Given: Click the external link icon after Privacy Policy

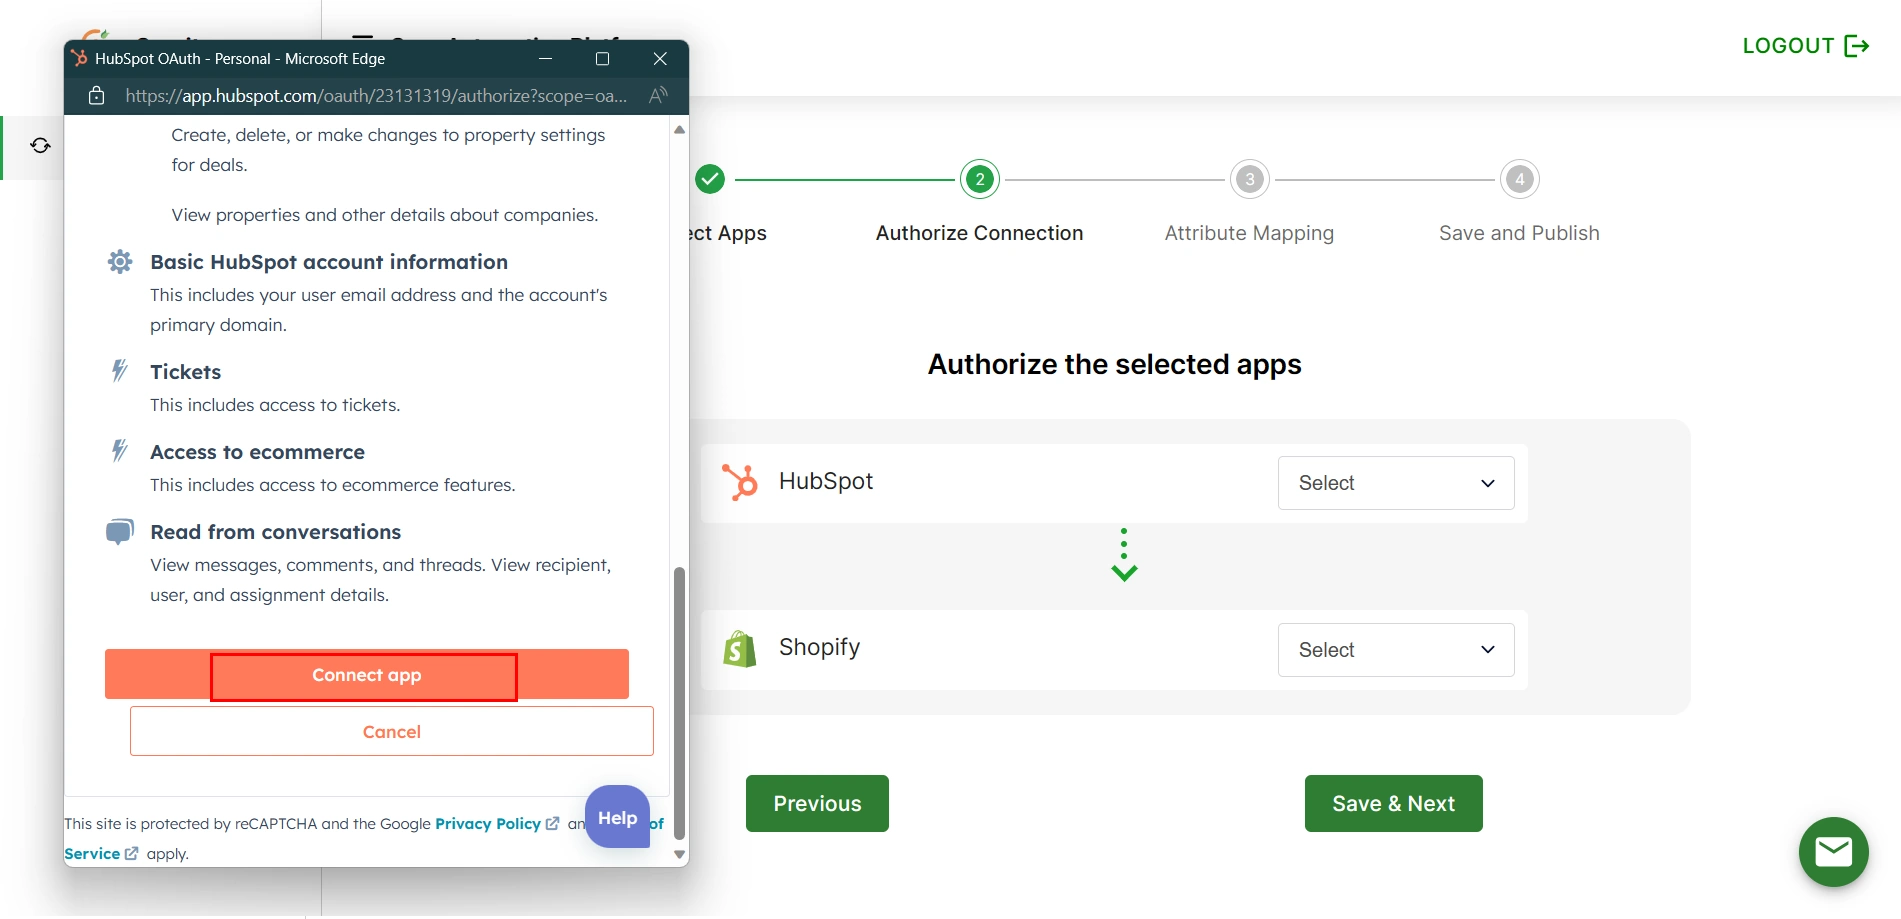Looking at the screenshot, I should click(x=553, y=823).
